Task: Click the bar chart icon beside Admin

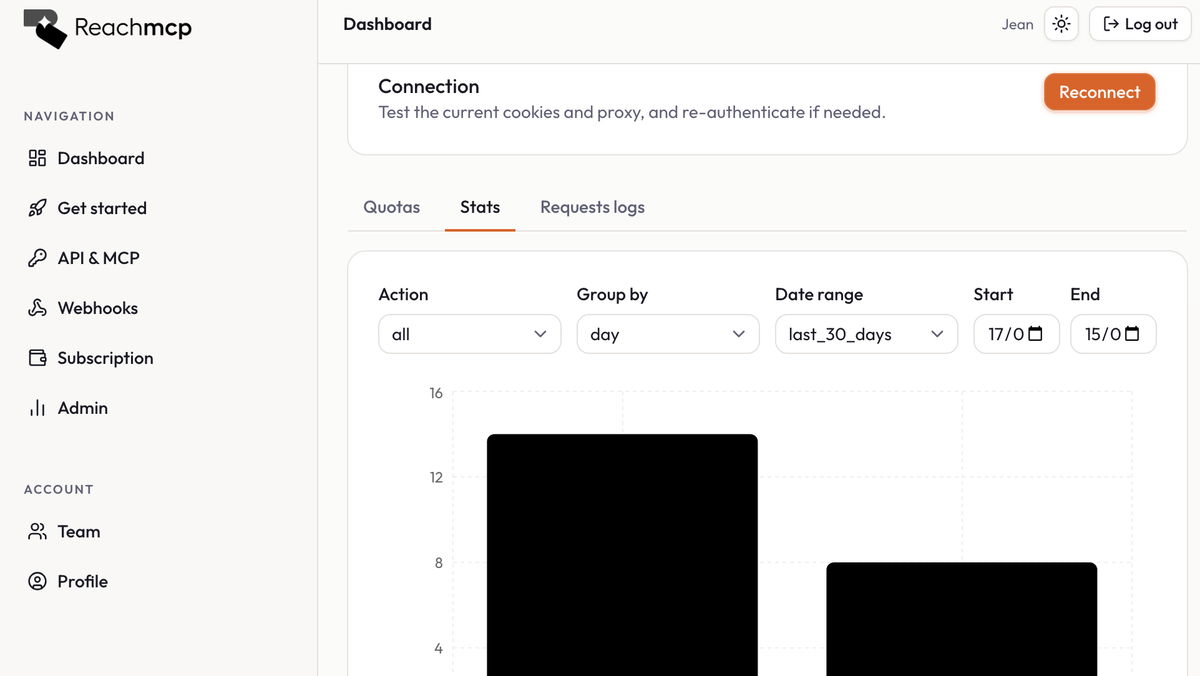Action: pyautogui.click(x=37, y=408)
